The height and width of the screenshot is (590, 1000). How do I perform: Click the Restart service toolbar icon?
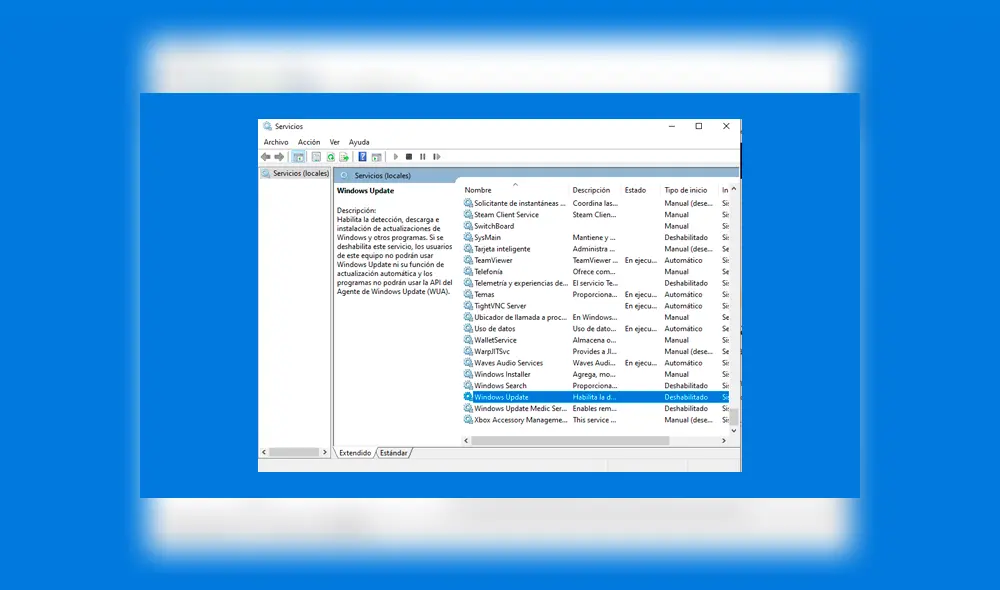tap(435, 157)
